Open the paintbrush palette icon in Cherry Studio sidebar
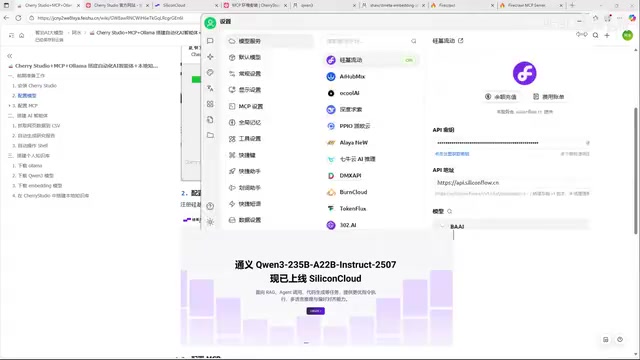The width and height of the screenshot is (640, 360). tap(210, 72)
